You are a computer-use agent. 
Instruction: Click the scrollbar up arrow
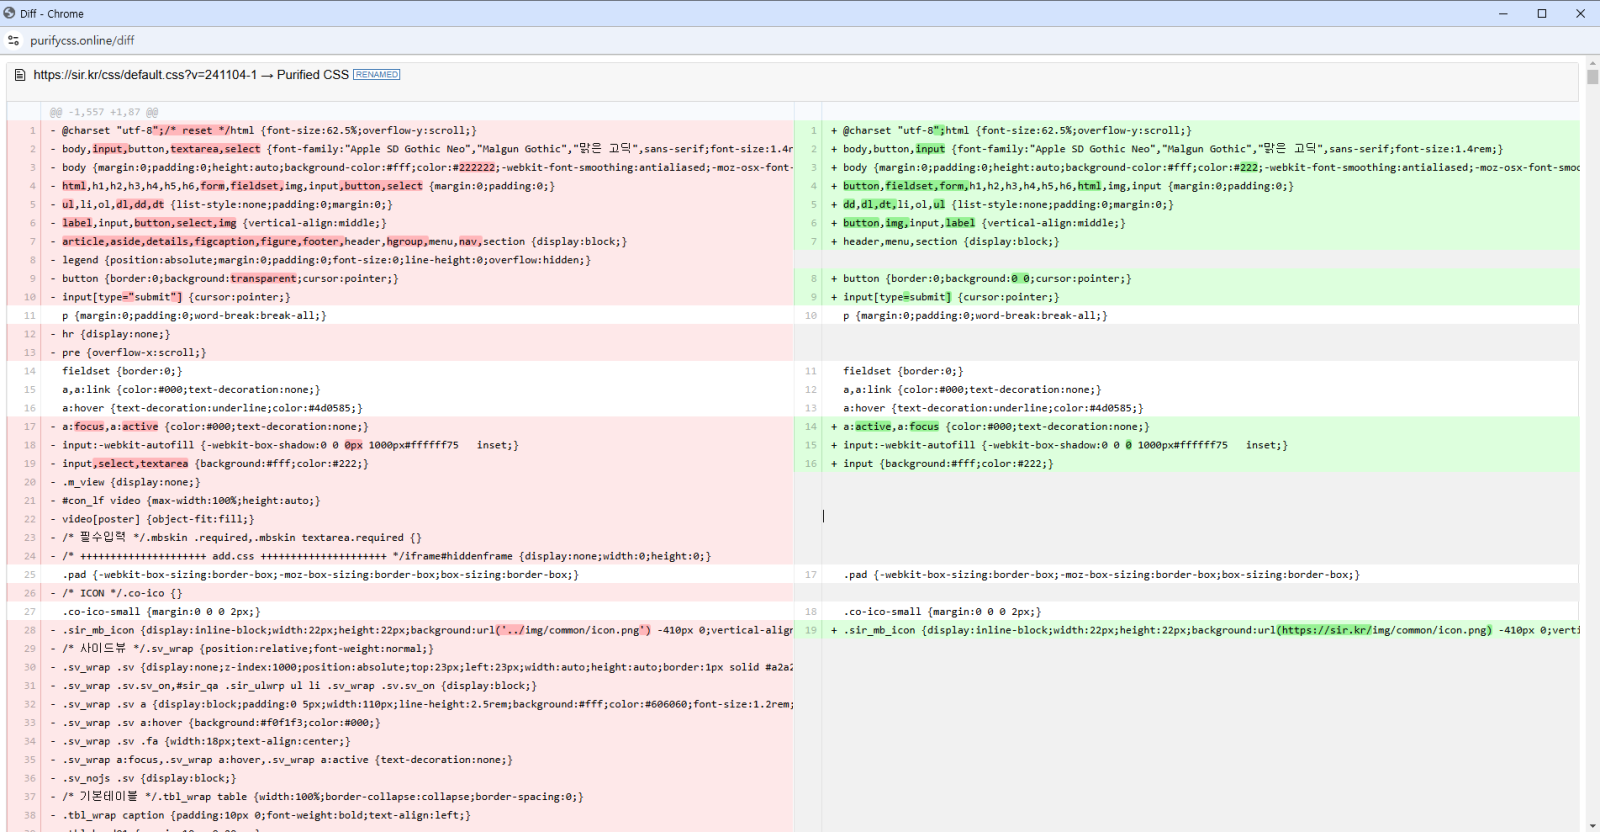point(1592,65)
